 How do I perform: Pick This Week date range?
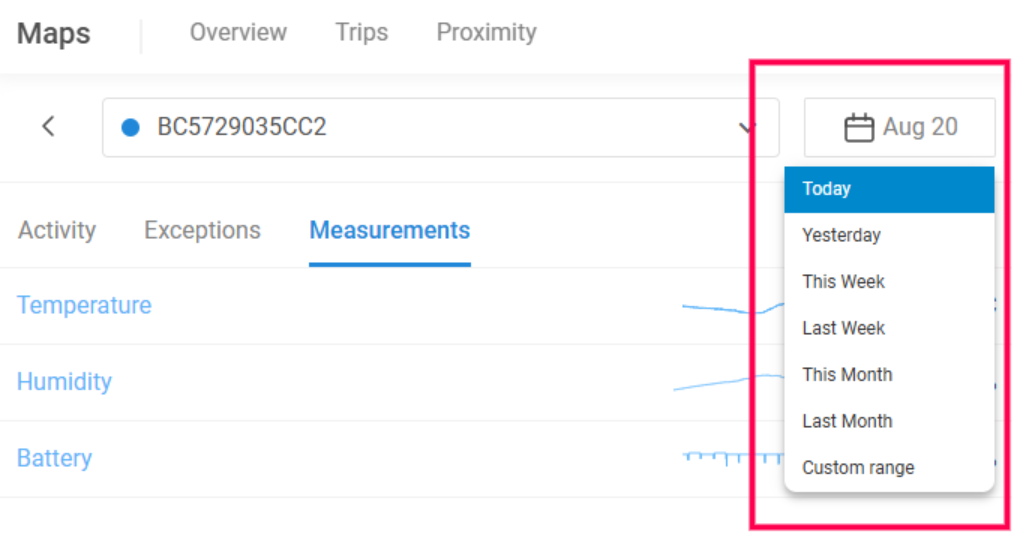point(889,282)
